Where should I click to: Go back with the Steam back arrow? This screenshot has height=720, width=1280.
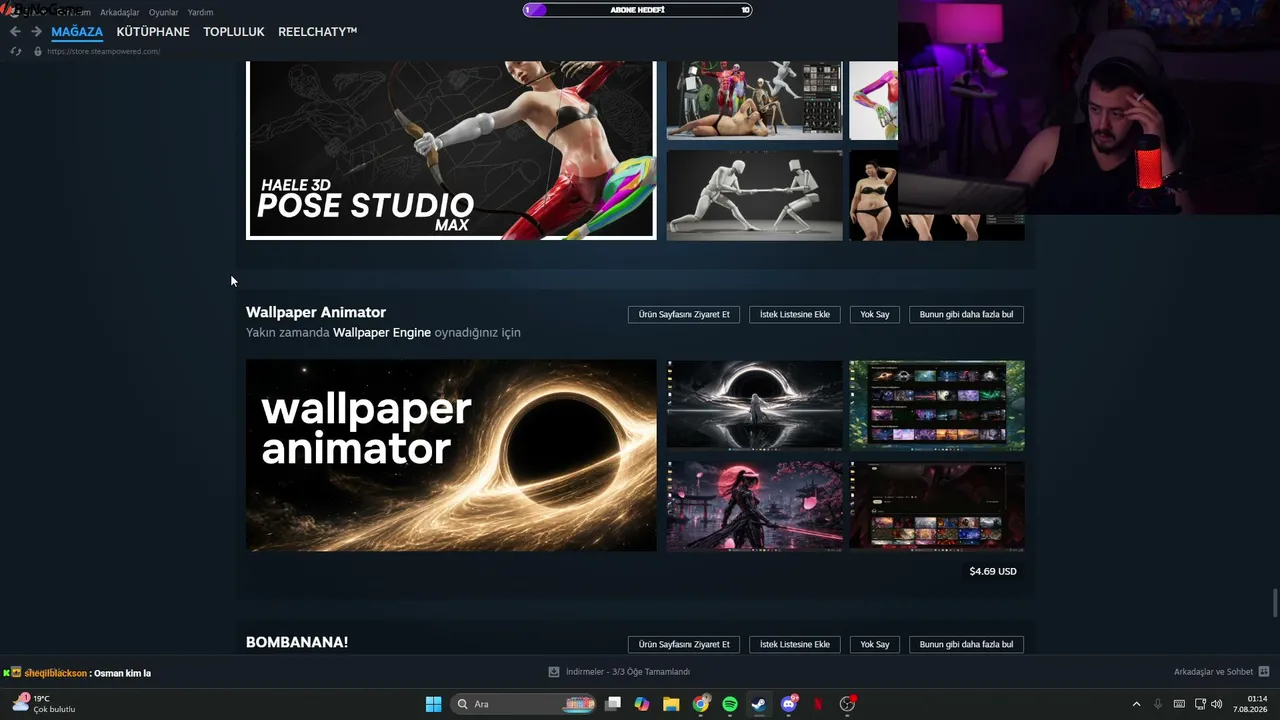coord(15,32)
